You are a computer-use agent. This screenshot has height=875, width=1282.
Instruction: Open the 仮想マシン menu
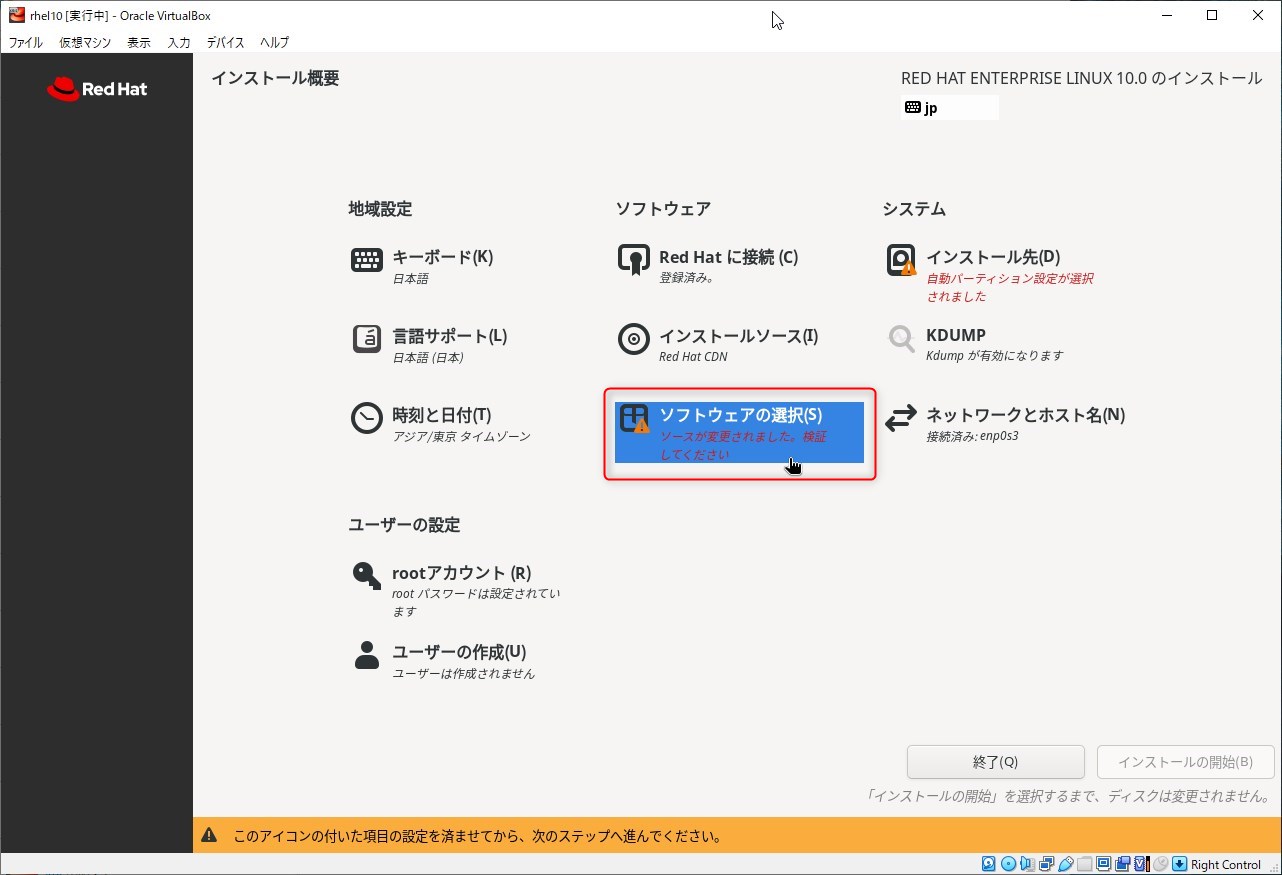pyautogui.click(x=85, y=42)
